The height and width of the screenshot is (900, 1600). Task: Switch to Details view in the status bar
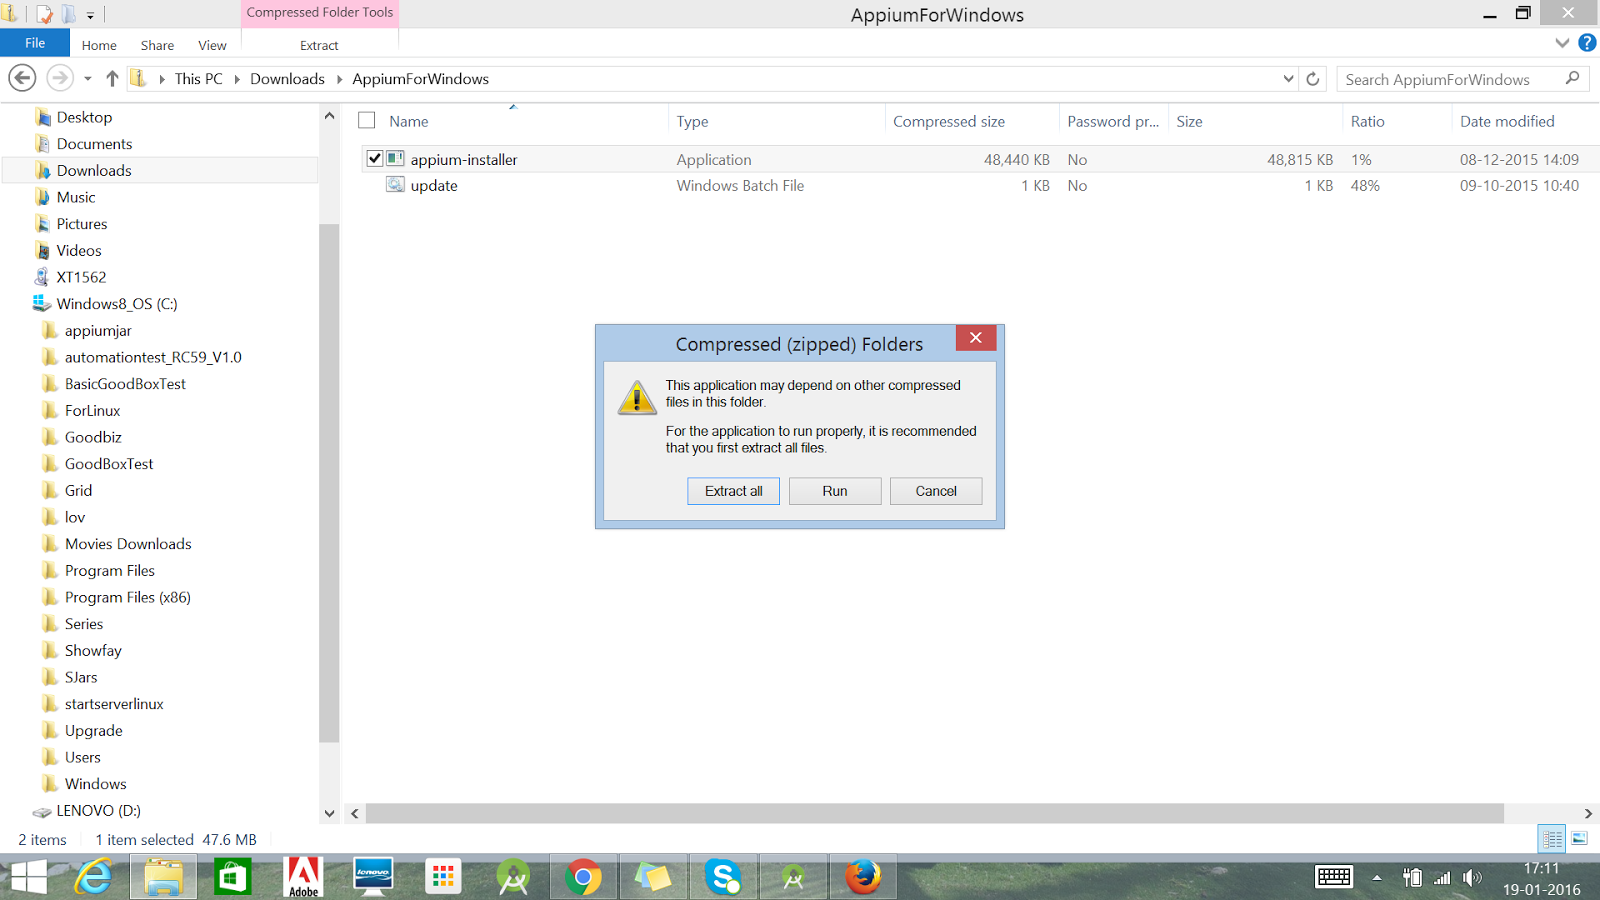tap(1552, 839)
